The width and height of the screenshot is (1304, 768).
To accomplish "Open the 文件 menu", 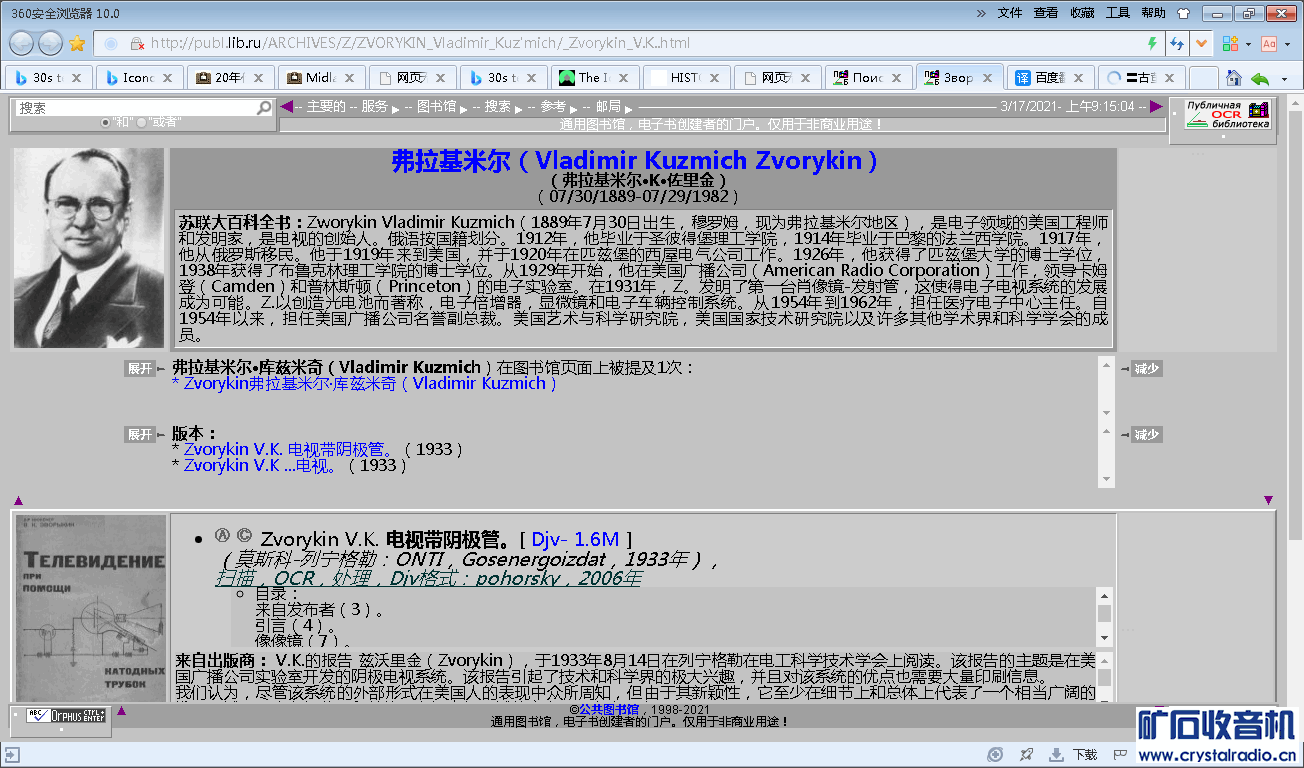I will tap(1010, 13).
